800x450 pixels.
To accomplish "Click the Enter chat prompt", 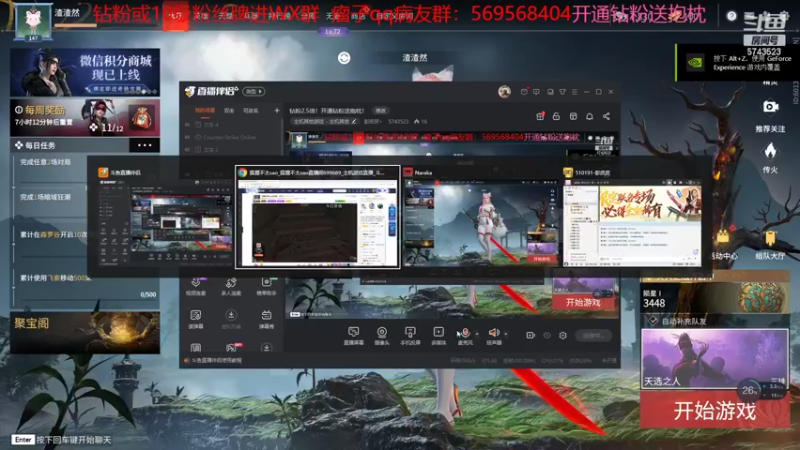I will [x=62, y=439].
